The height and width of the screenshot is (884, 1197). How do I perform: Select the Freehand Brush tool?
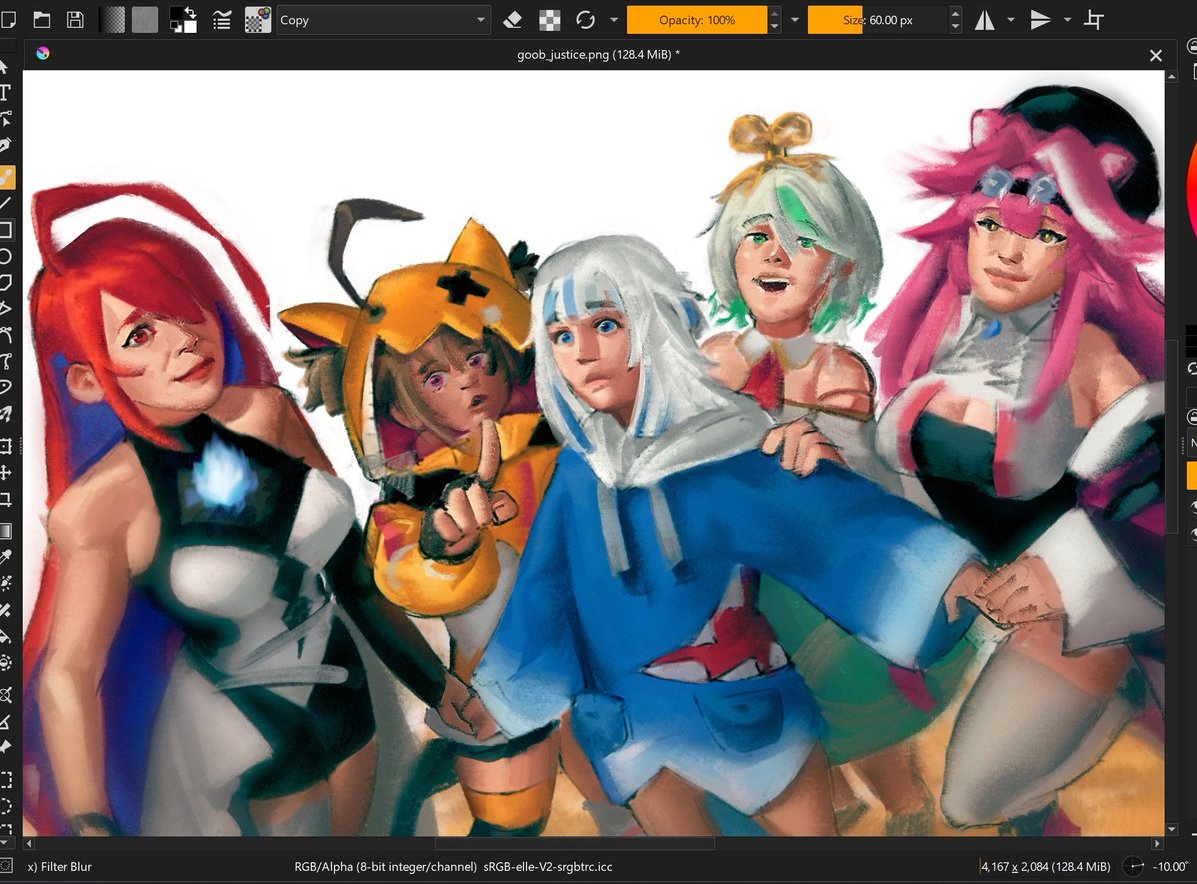tap(7, 177)
